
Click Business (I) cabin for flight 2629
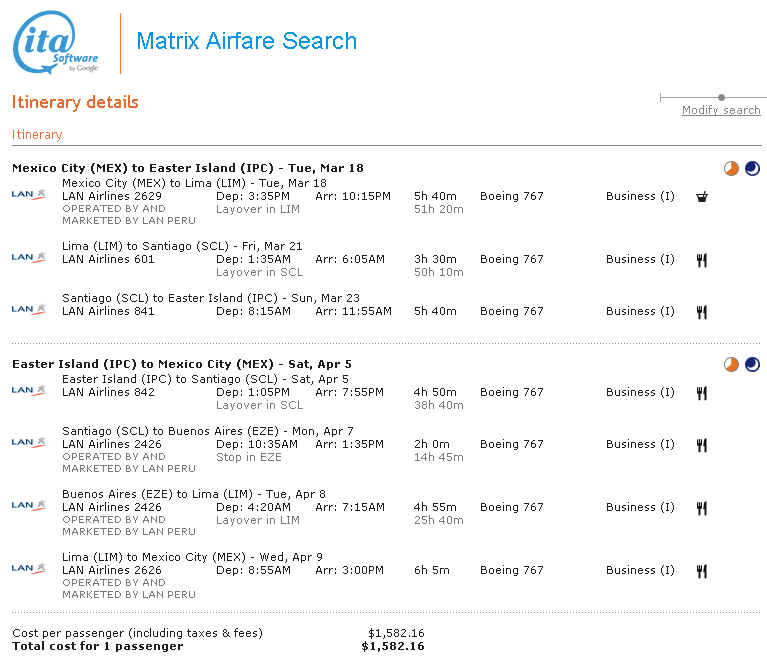[640, 196]
